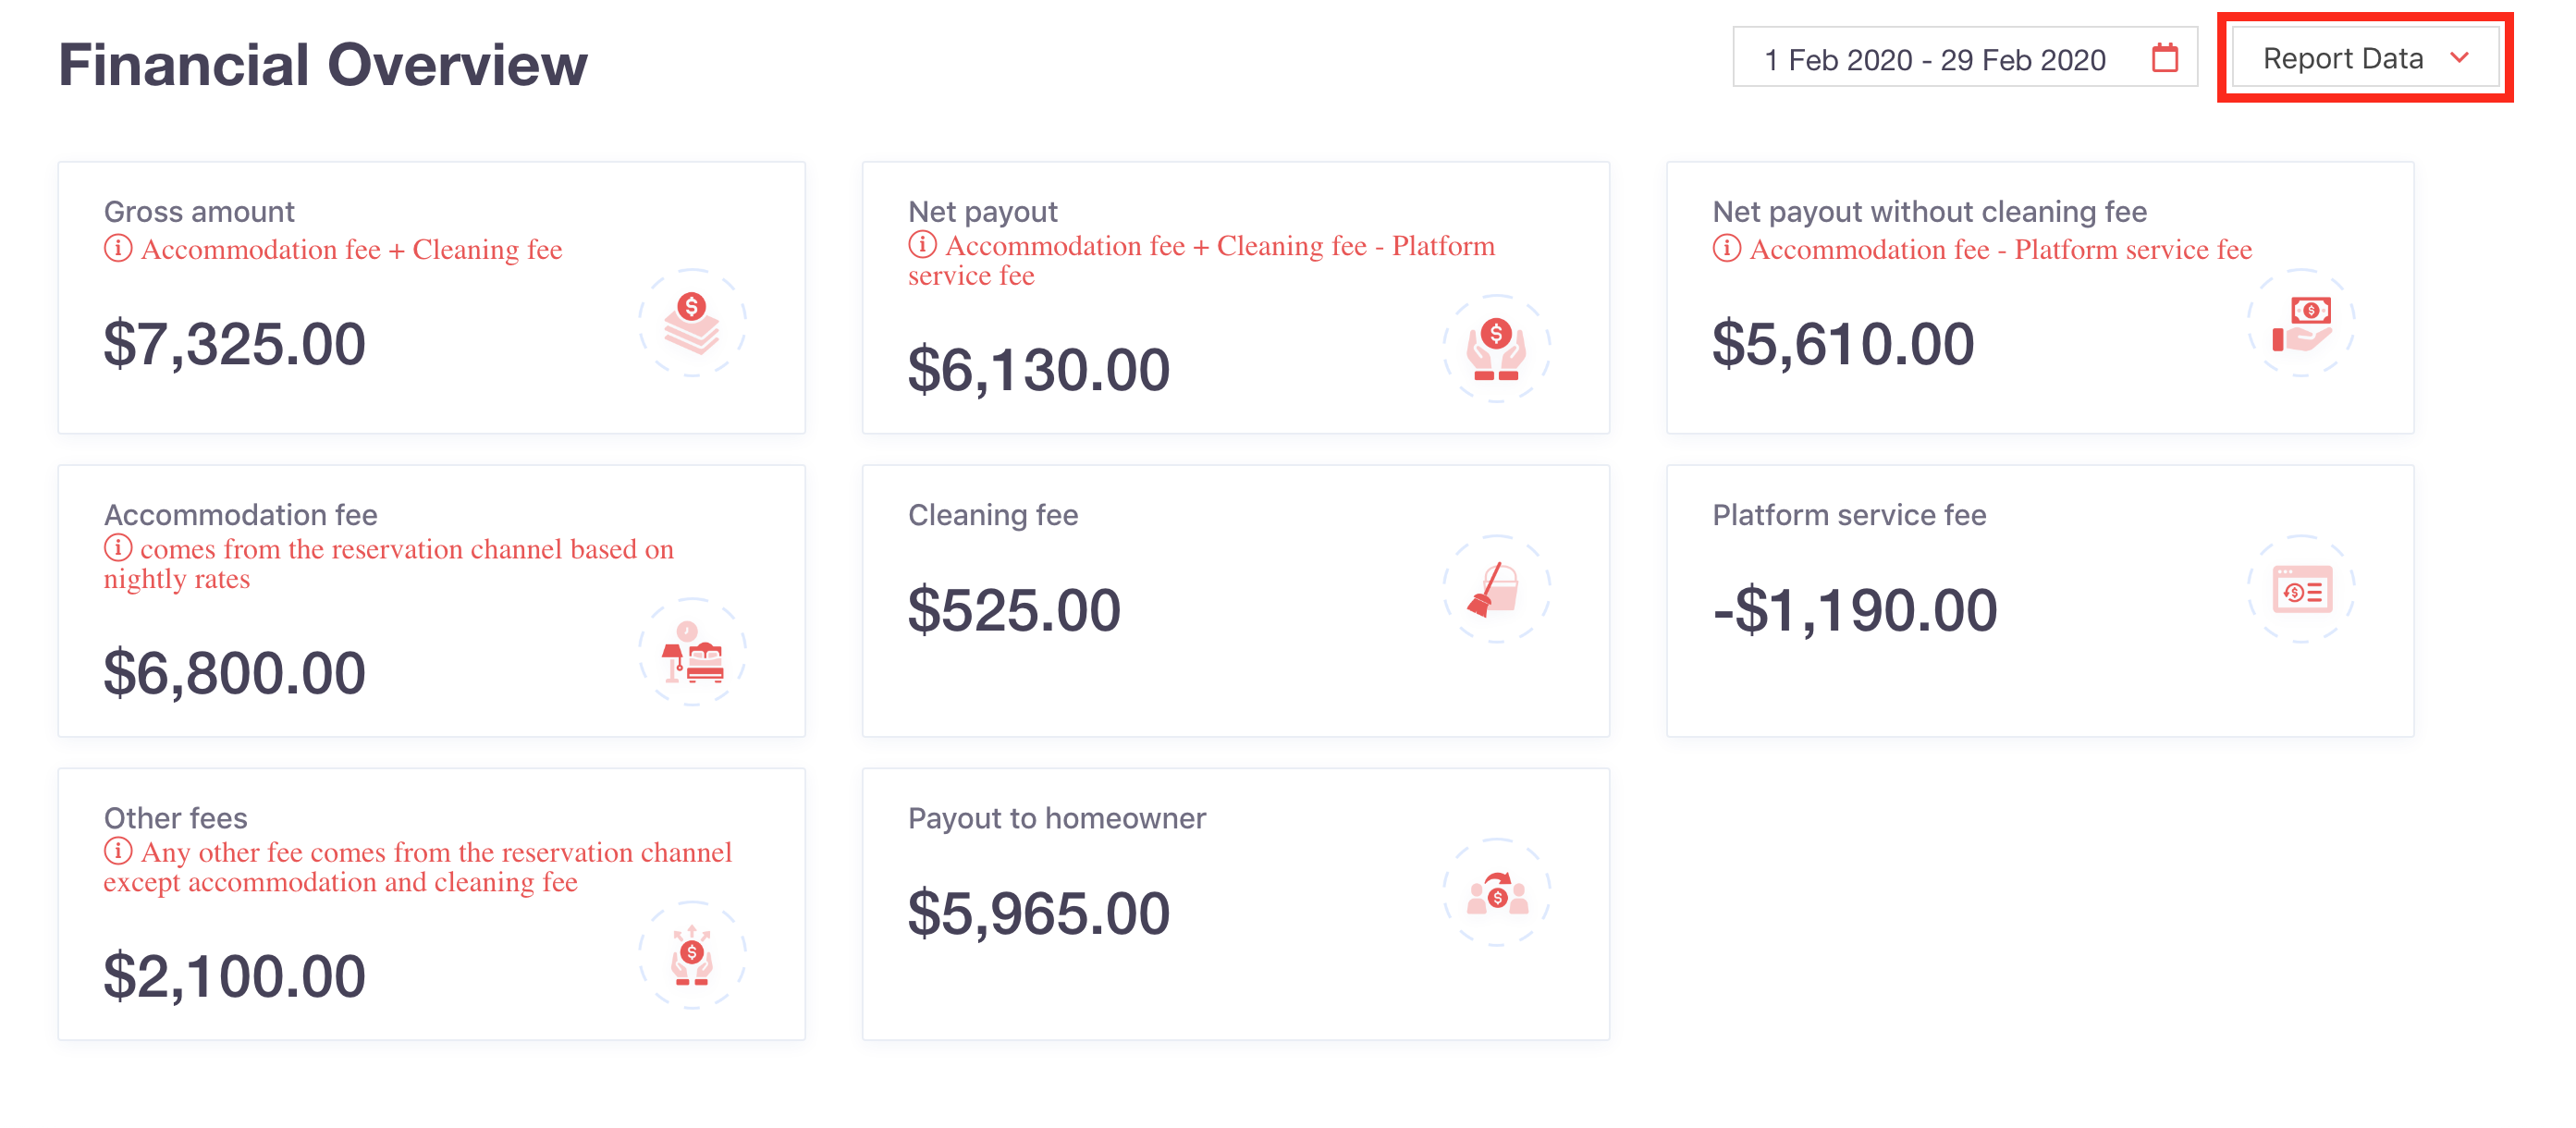Click the info icon under Other fees
The image size is (2576, 1128).
(118, 851)
